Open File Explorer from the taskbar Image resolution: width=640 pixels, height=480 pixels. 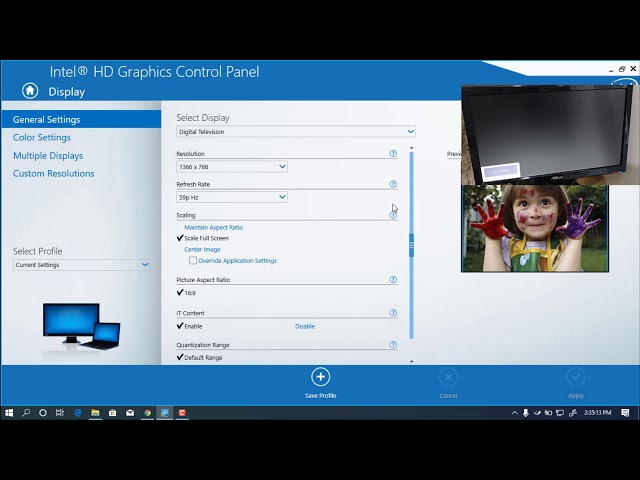pyautogui.click(x=95, y=413)
